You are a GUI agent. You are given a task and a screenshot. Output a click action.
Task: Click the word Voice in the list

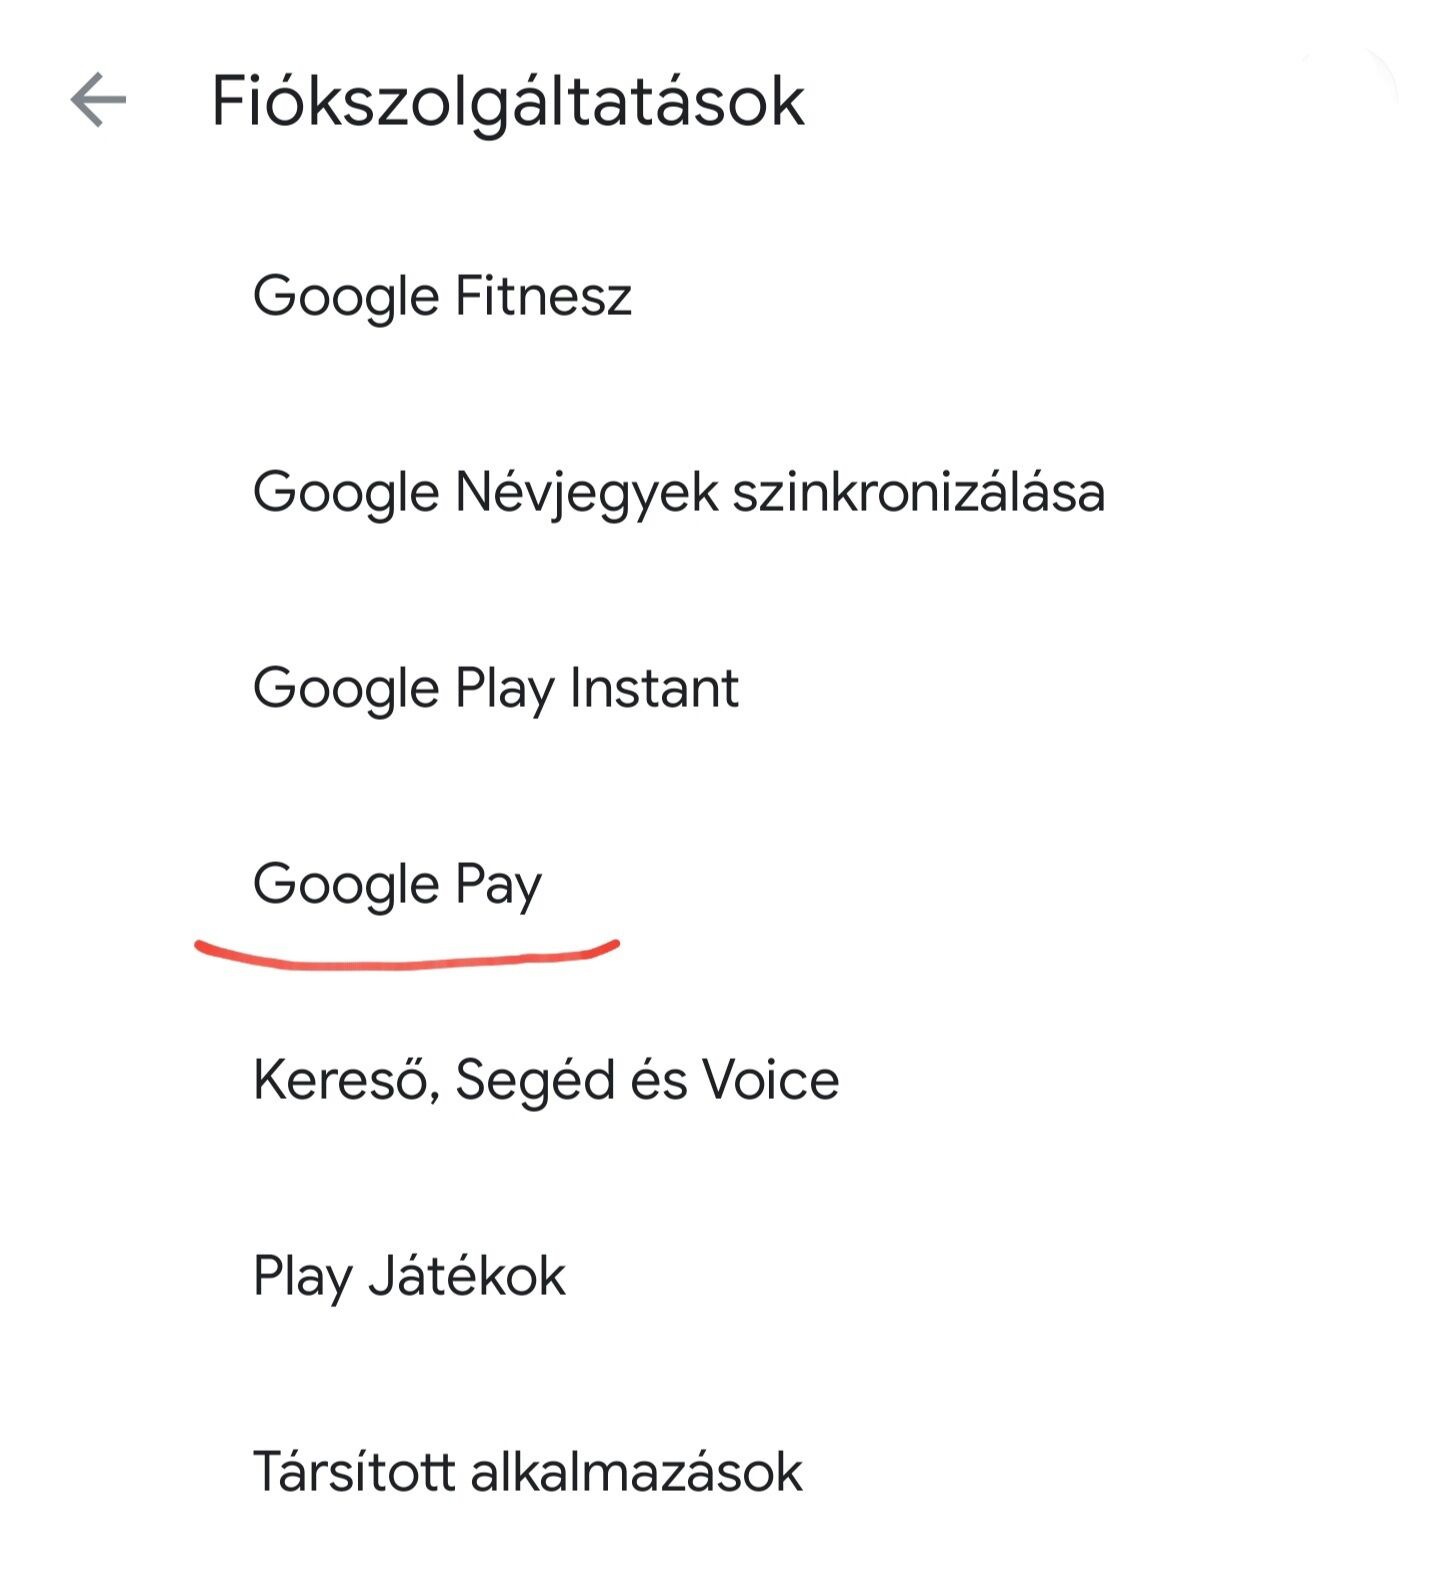[x=770, y=1080]
